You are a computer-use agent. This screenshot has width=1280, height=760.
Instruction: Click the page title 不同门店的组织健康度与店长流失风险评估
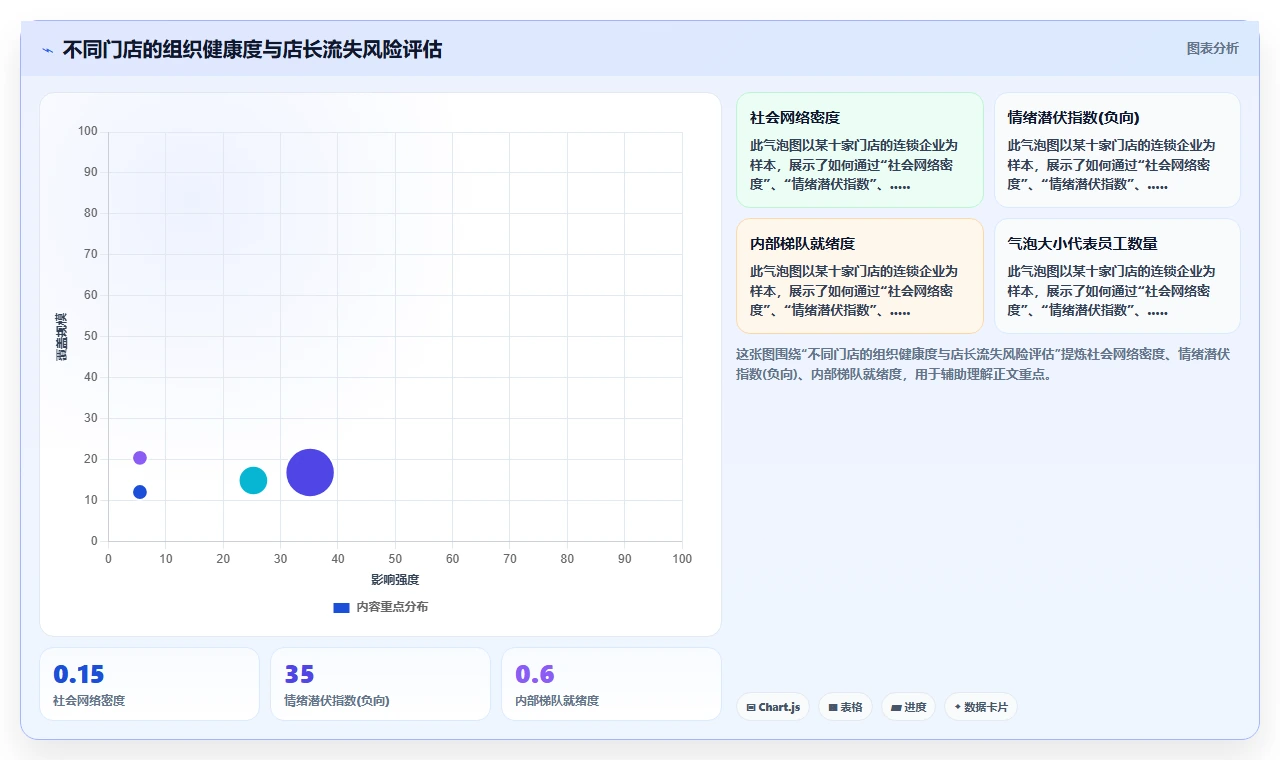(252, 49)
